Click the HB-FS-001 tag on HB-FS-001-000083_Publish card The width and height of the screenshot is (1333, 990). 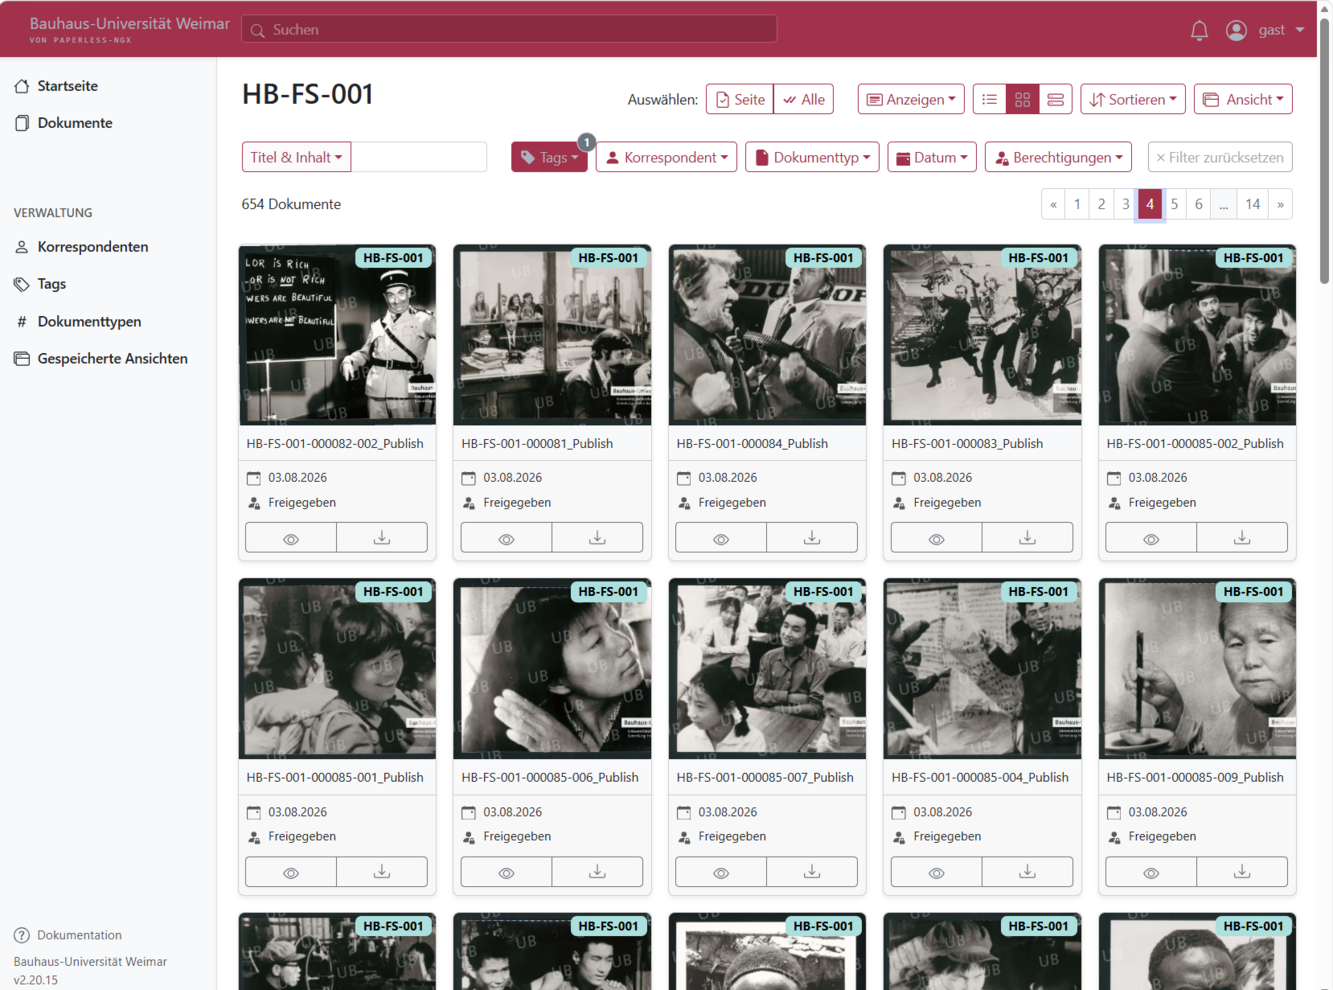pos(1038,258)
